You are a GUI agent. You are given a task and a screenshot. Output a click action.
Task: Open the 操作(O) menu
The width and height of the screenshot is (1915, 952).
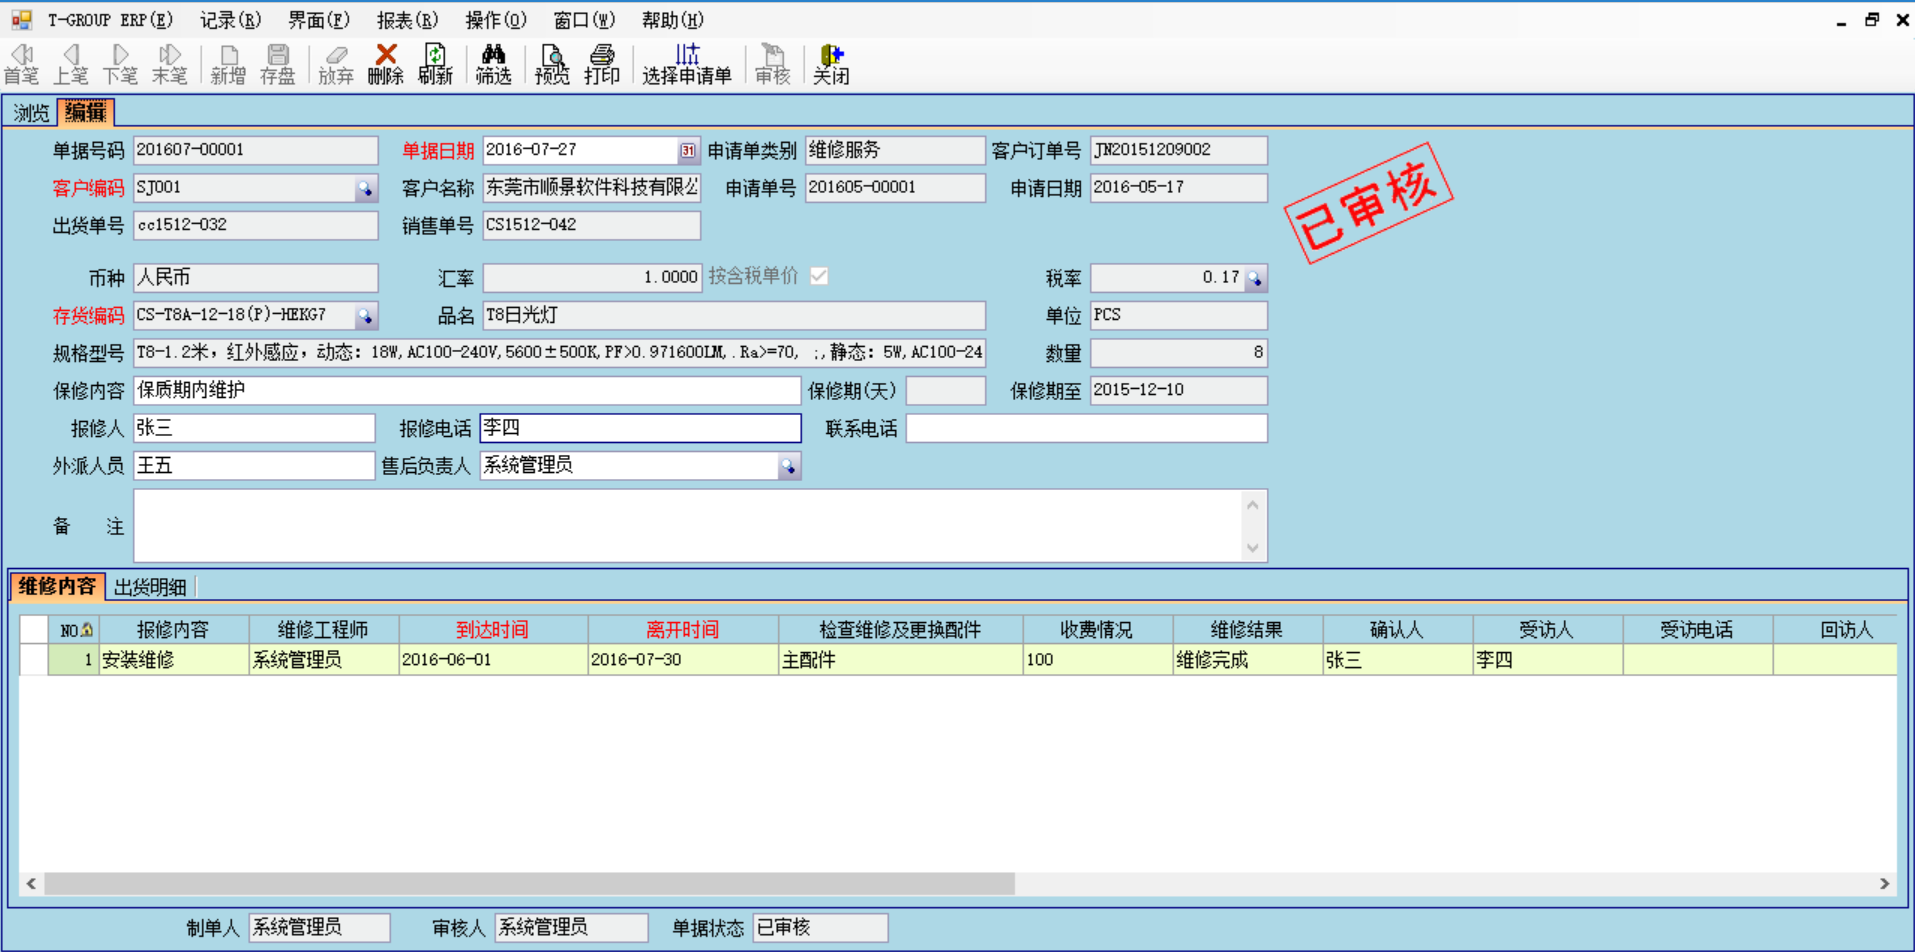coord(496,20)
